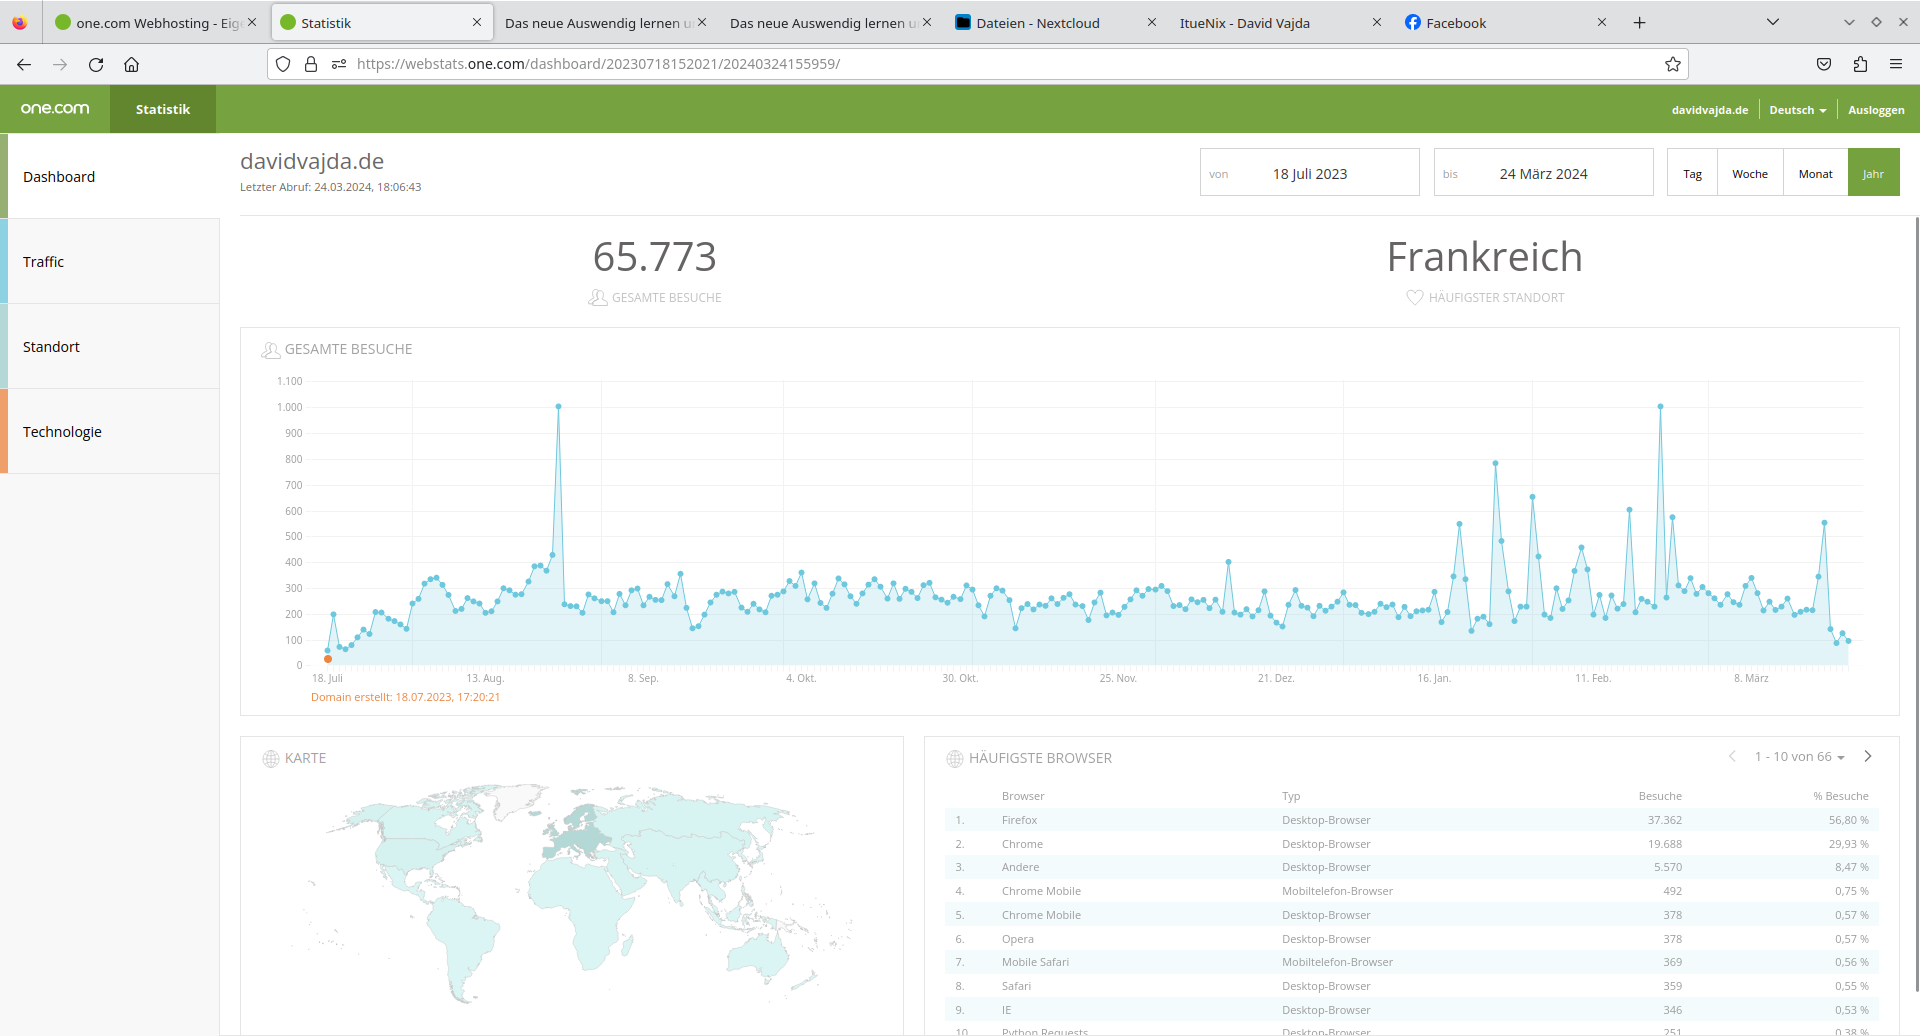Go to next page of browser list
The height and width of the screenshot is (1036, 1920).
click(1867, 757)
